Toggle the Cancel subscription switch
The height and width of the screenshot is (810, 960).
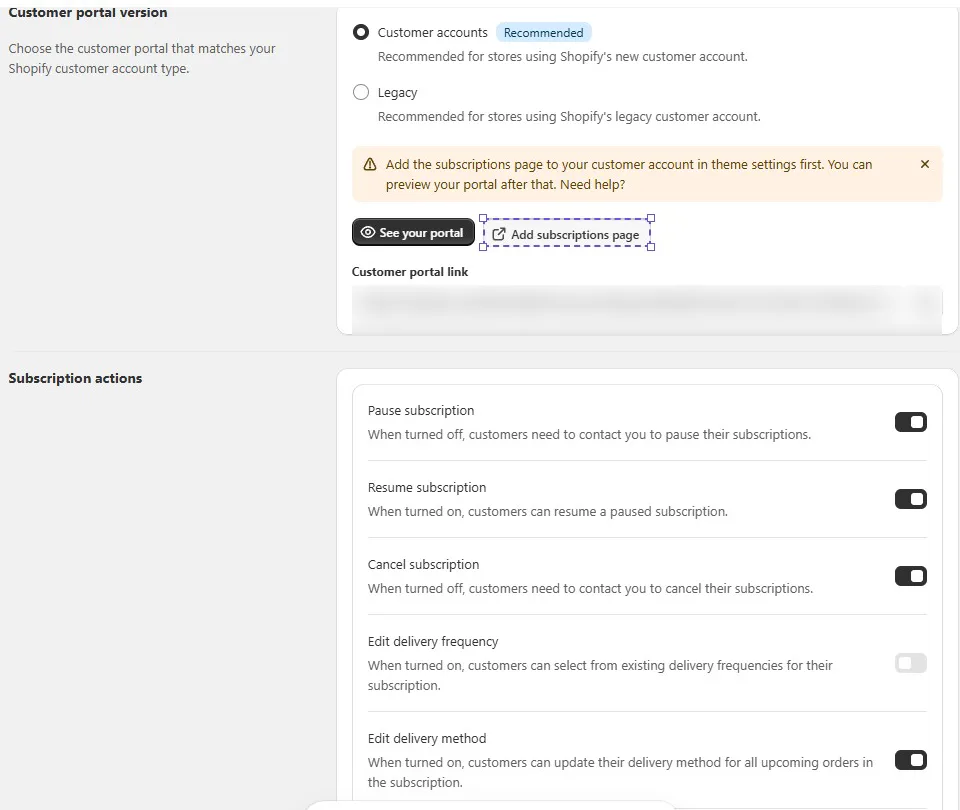pos(910,576)
